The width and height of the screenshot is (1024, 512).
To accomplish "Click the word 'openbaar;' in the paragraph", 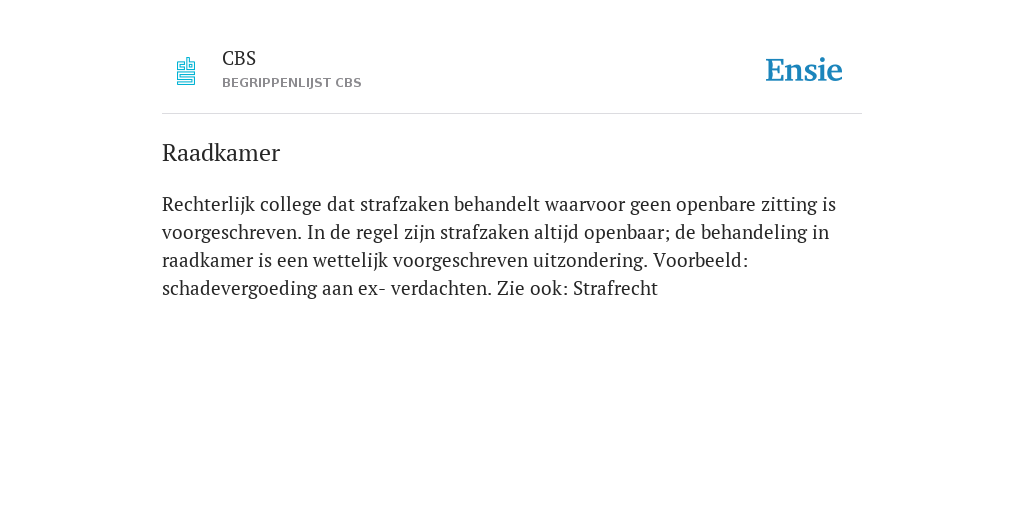I will tap(627, 233).
